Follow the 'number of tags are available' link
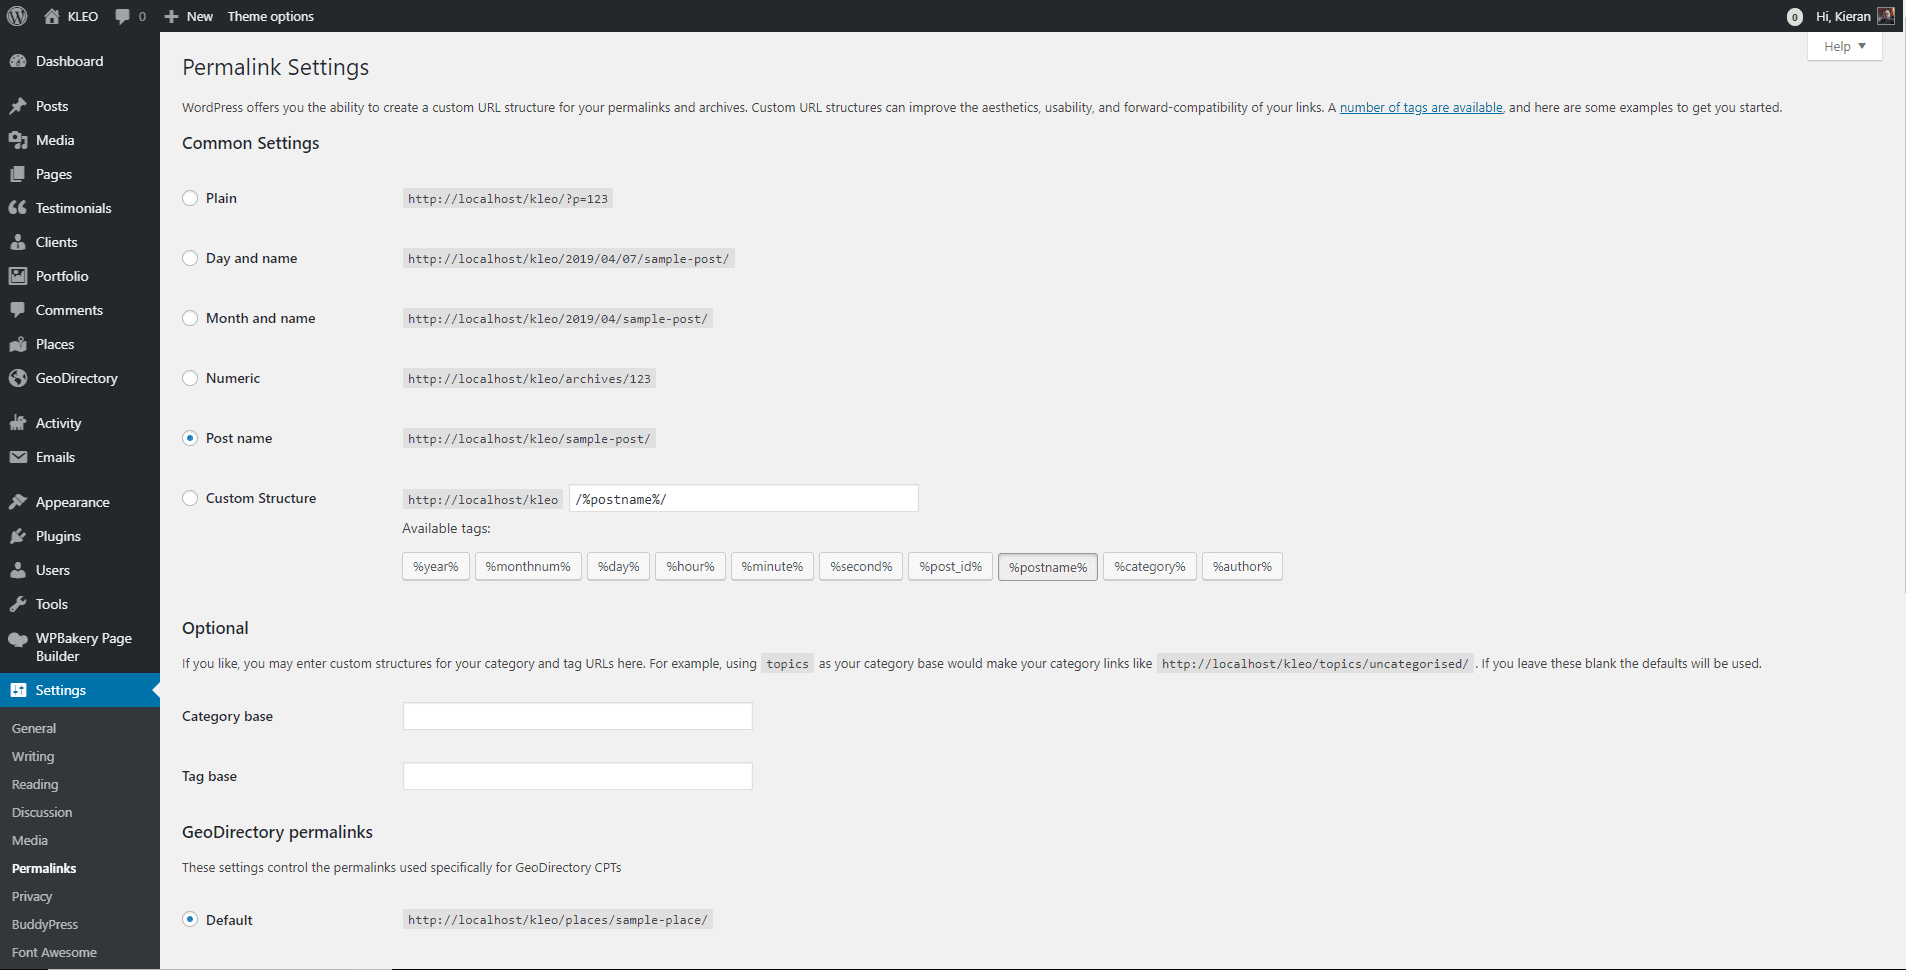The width and height of the screenshot is (1906, 970). [1420, 108]
